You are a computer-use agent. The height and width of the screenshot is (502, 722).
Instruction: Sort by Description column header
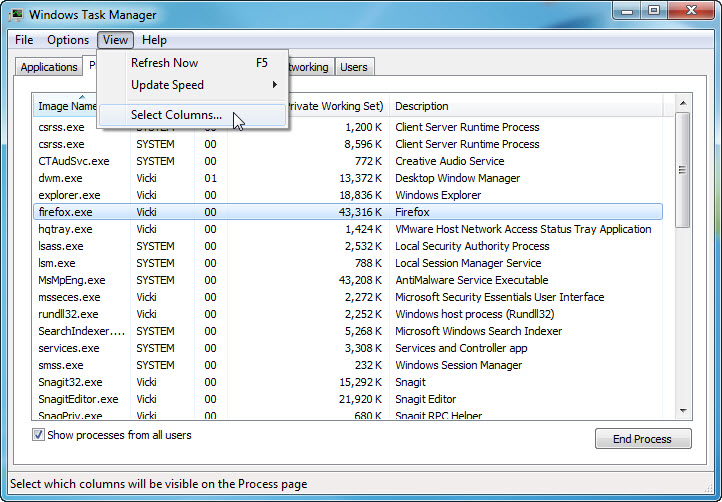tap(526, 106)
